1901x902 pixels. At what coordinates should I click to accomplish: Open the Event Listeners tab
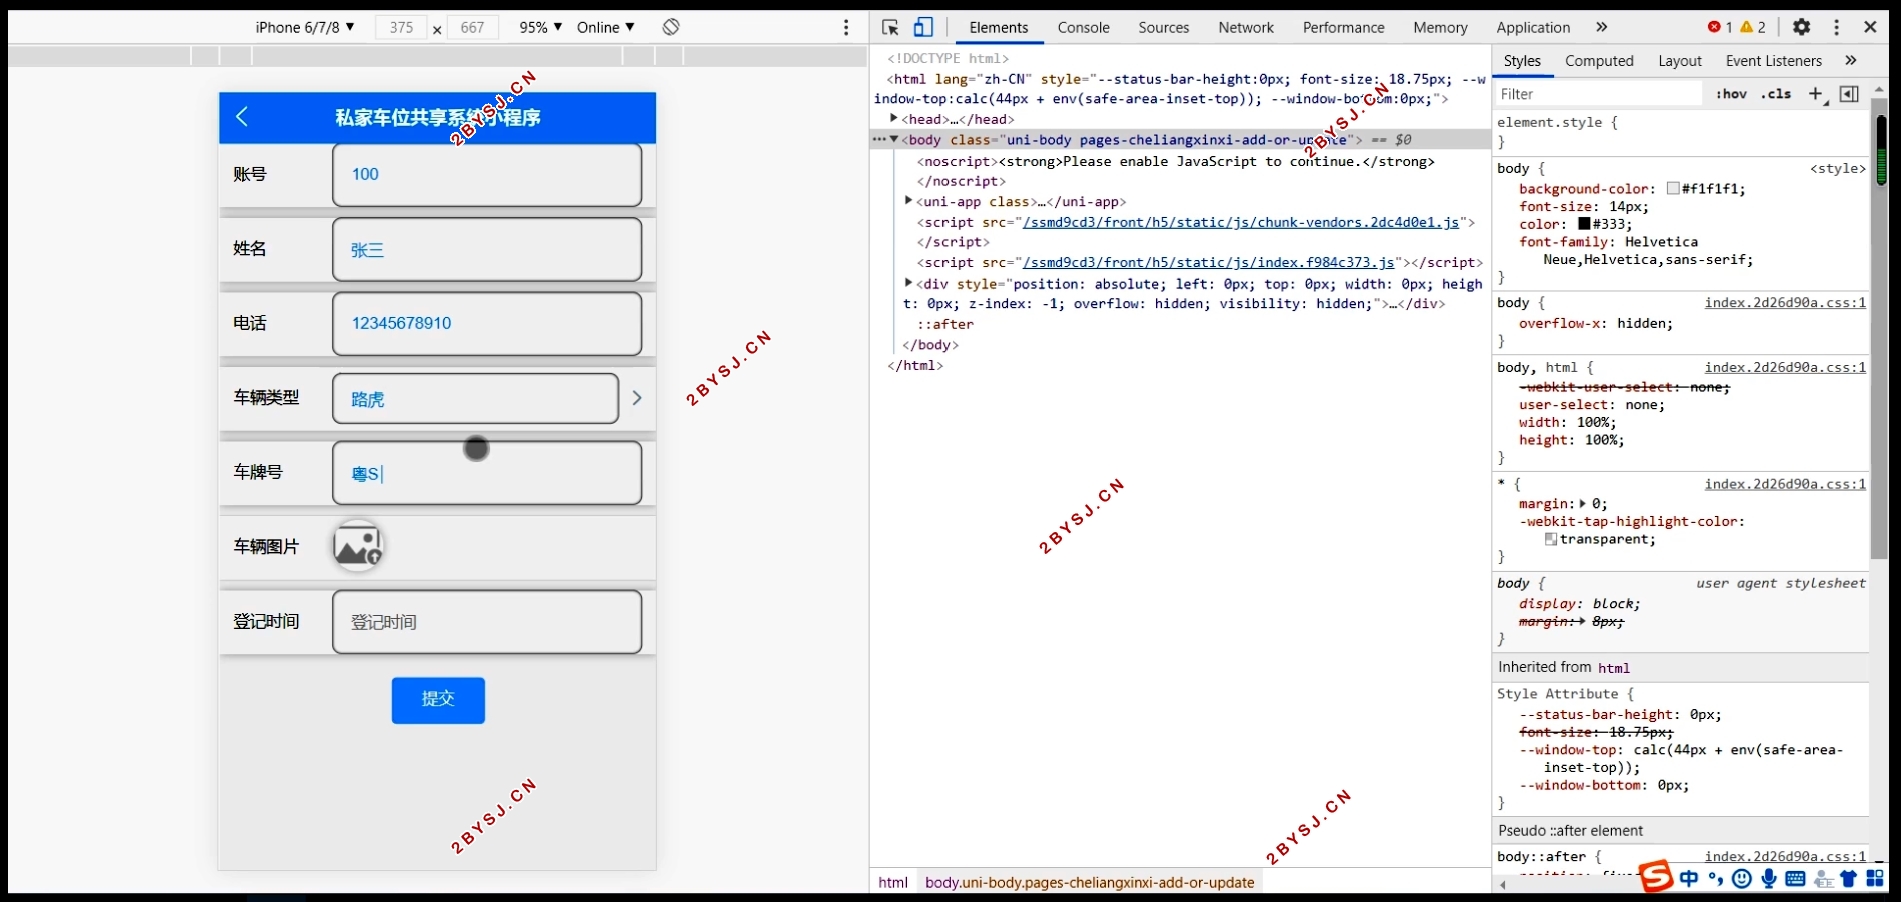1774,60
